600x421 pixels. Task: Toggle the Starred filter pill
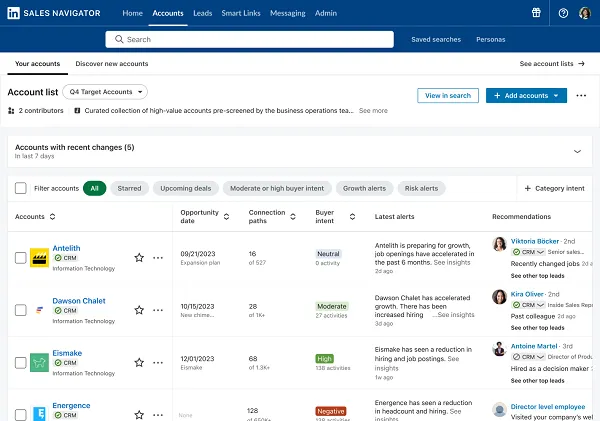tap(129, 188)
